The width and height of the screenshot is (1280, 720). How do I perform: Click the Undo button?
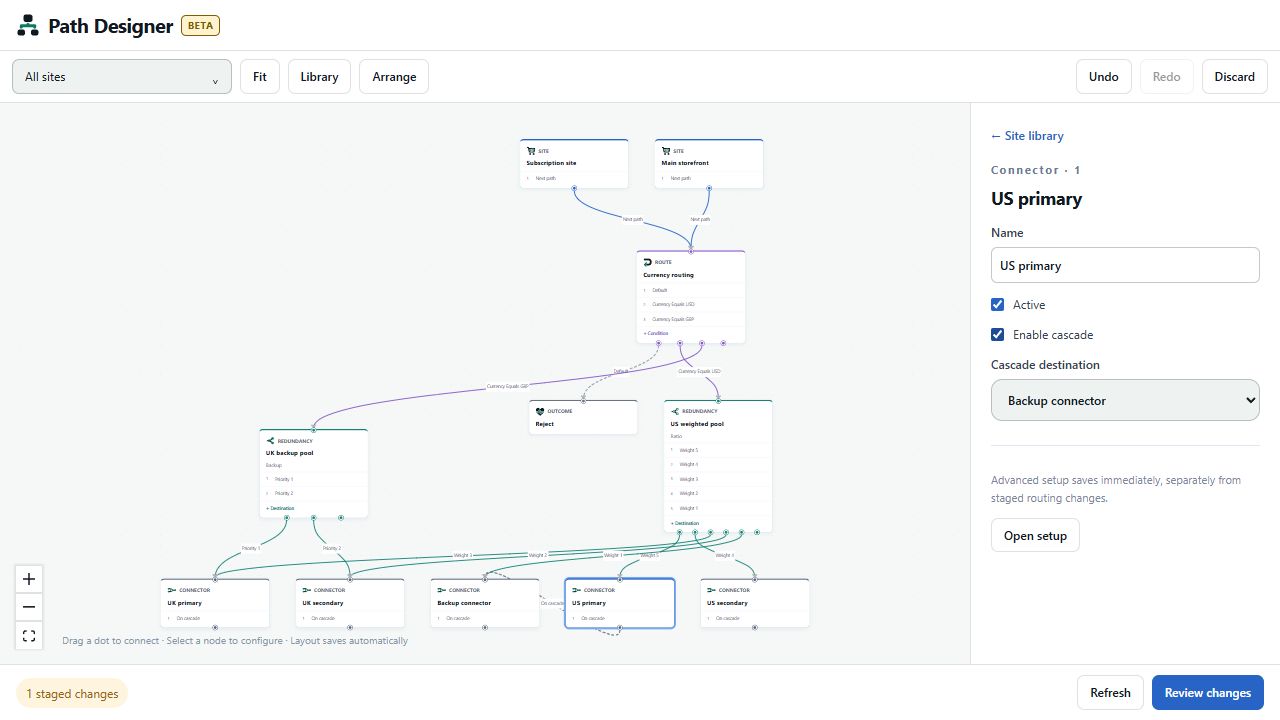pyautogui.click(x=1104, y=77)
